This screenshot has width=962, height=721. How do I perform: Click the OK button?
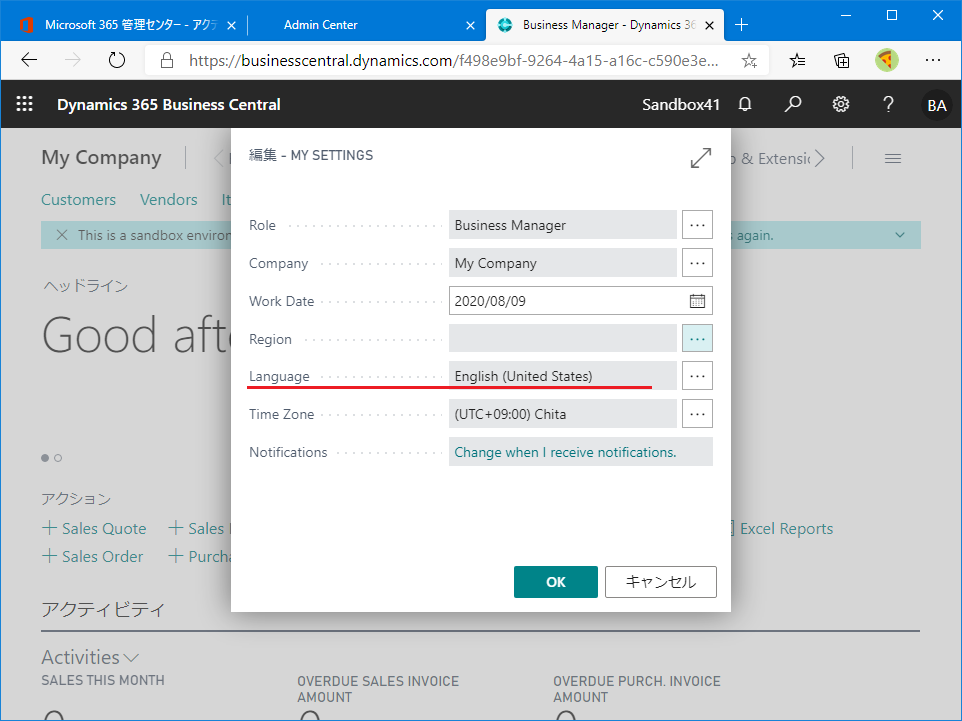click(x=556, y=582)
